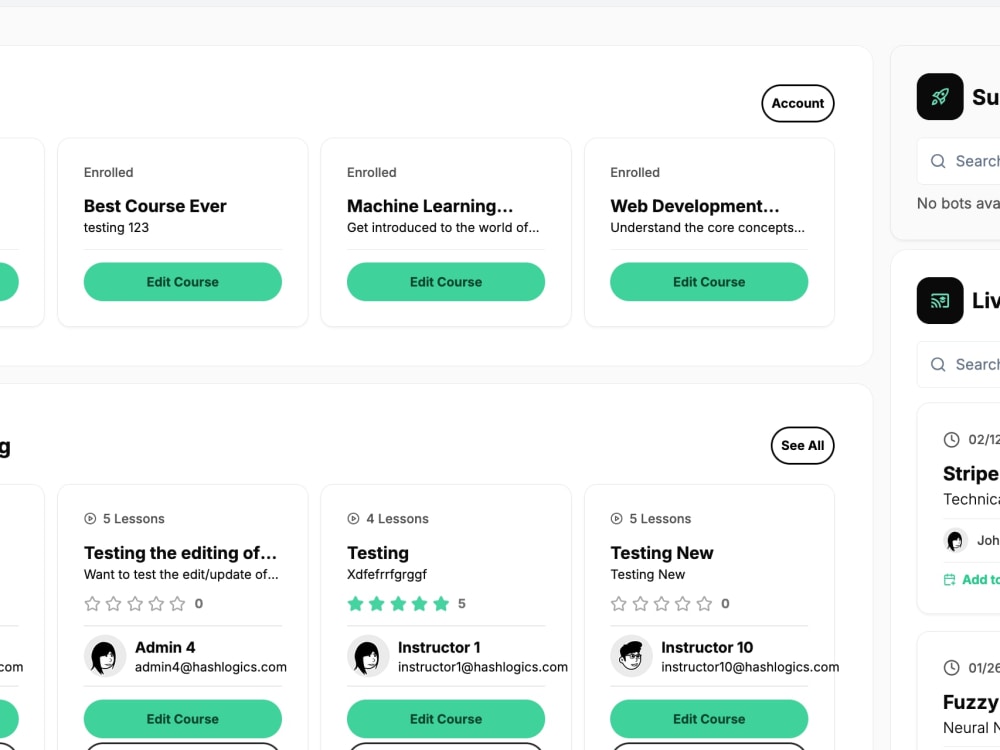Click the play icon beside "4 Lessons"
The width and height of the screenshot is (1000, 750).
(x=354, y=518)
